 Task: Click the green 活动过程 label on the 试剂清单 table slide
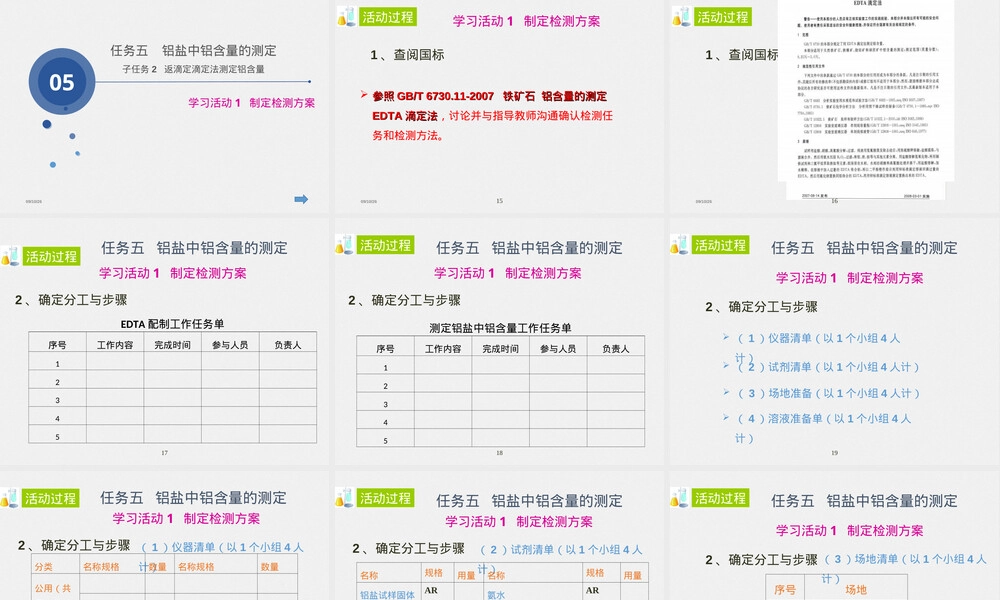click(385, 498)
